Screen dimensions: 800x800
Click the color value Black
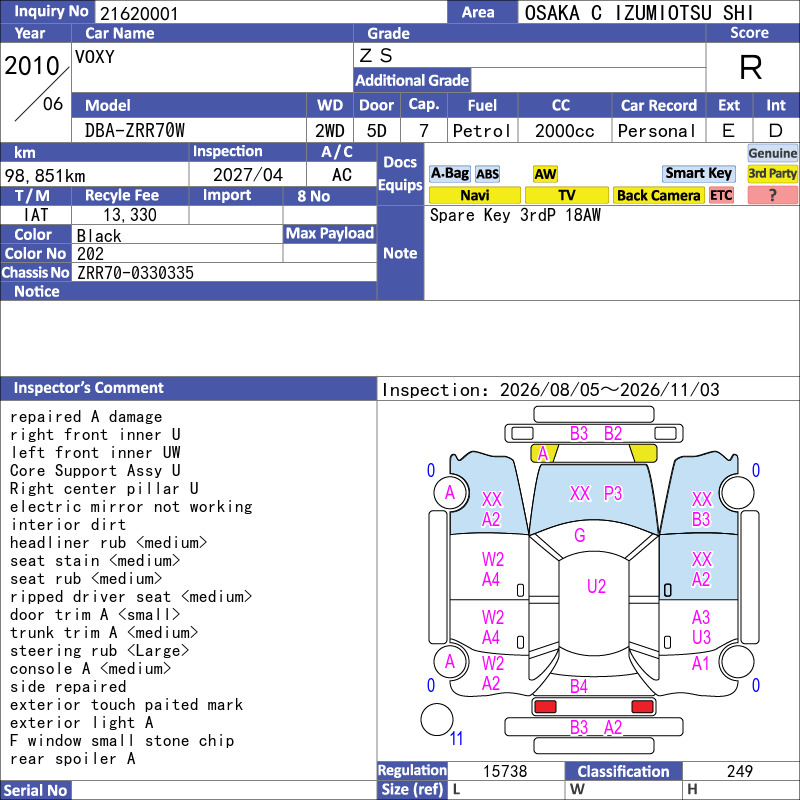pyautogui.click(x=99, y=236)
